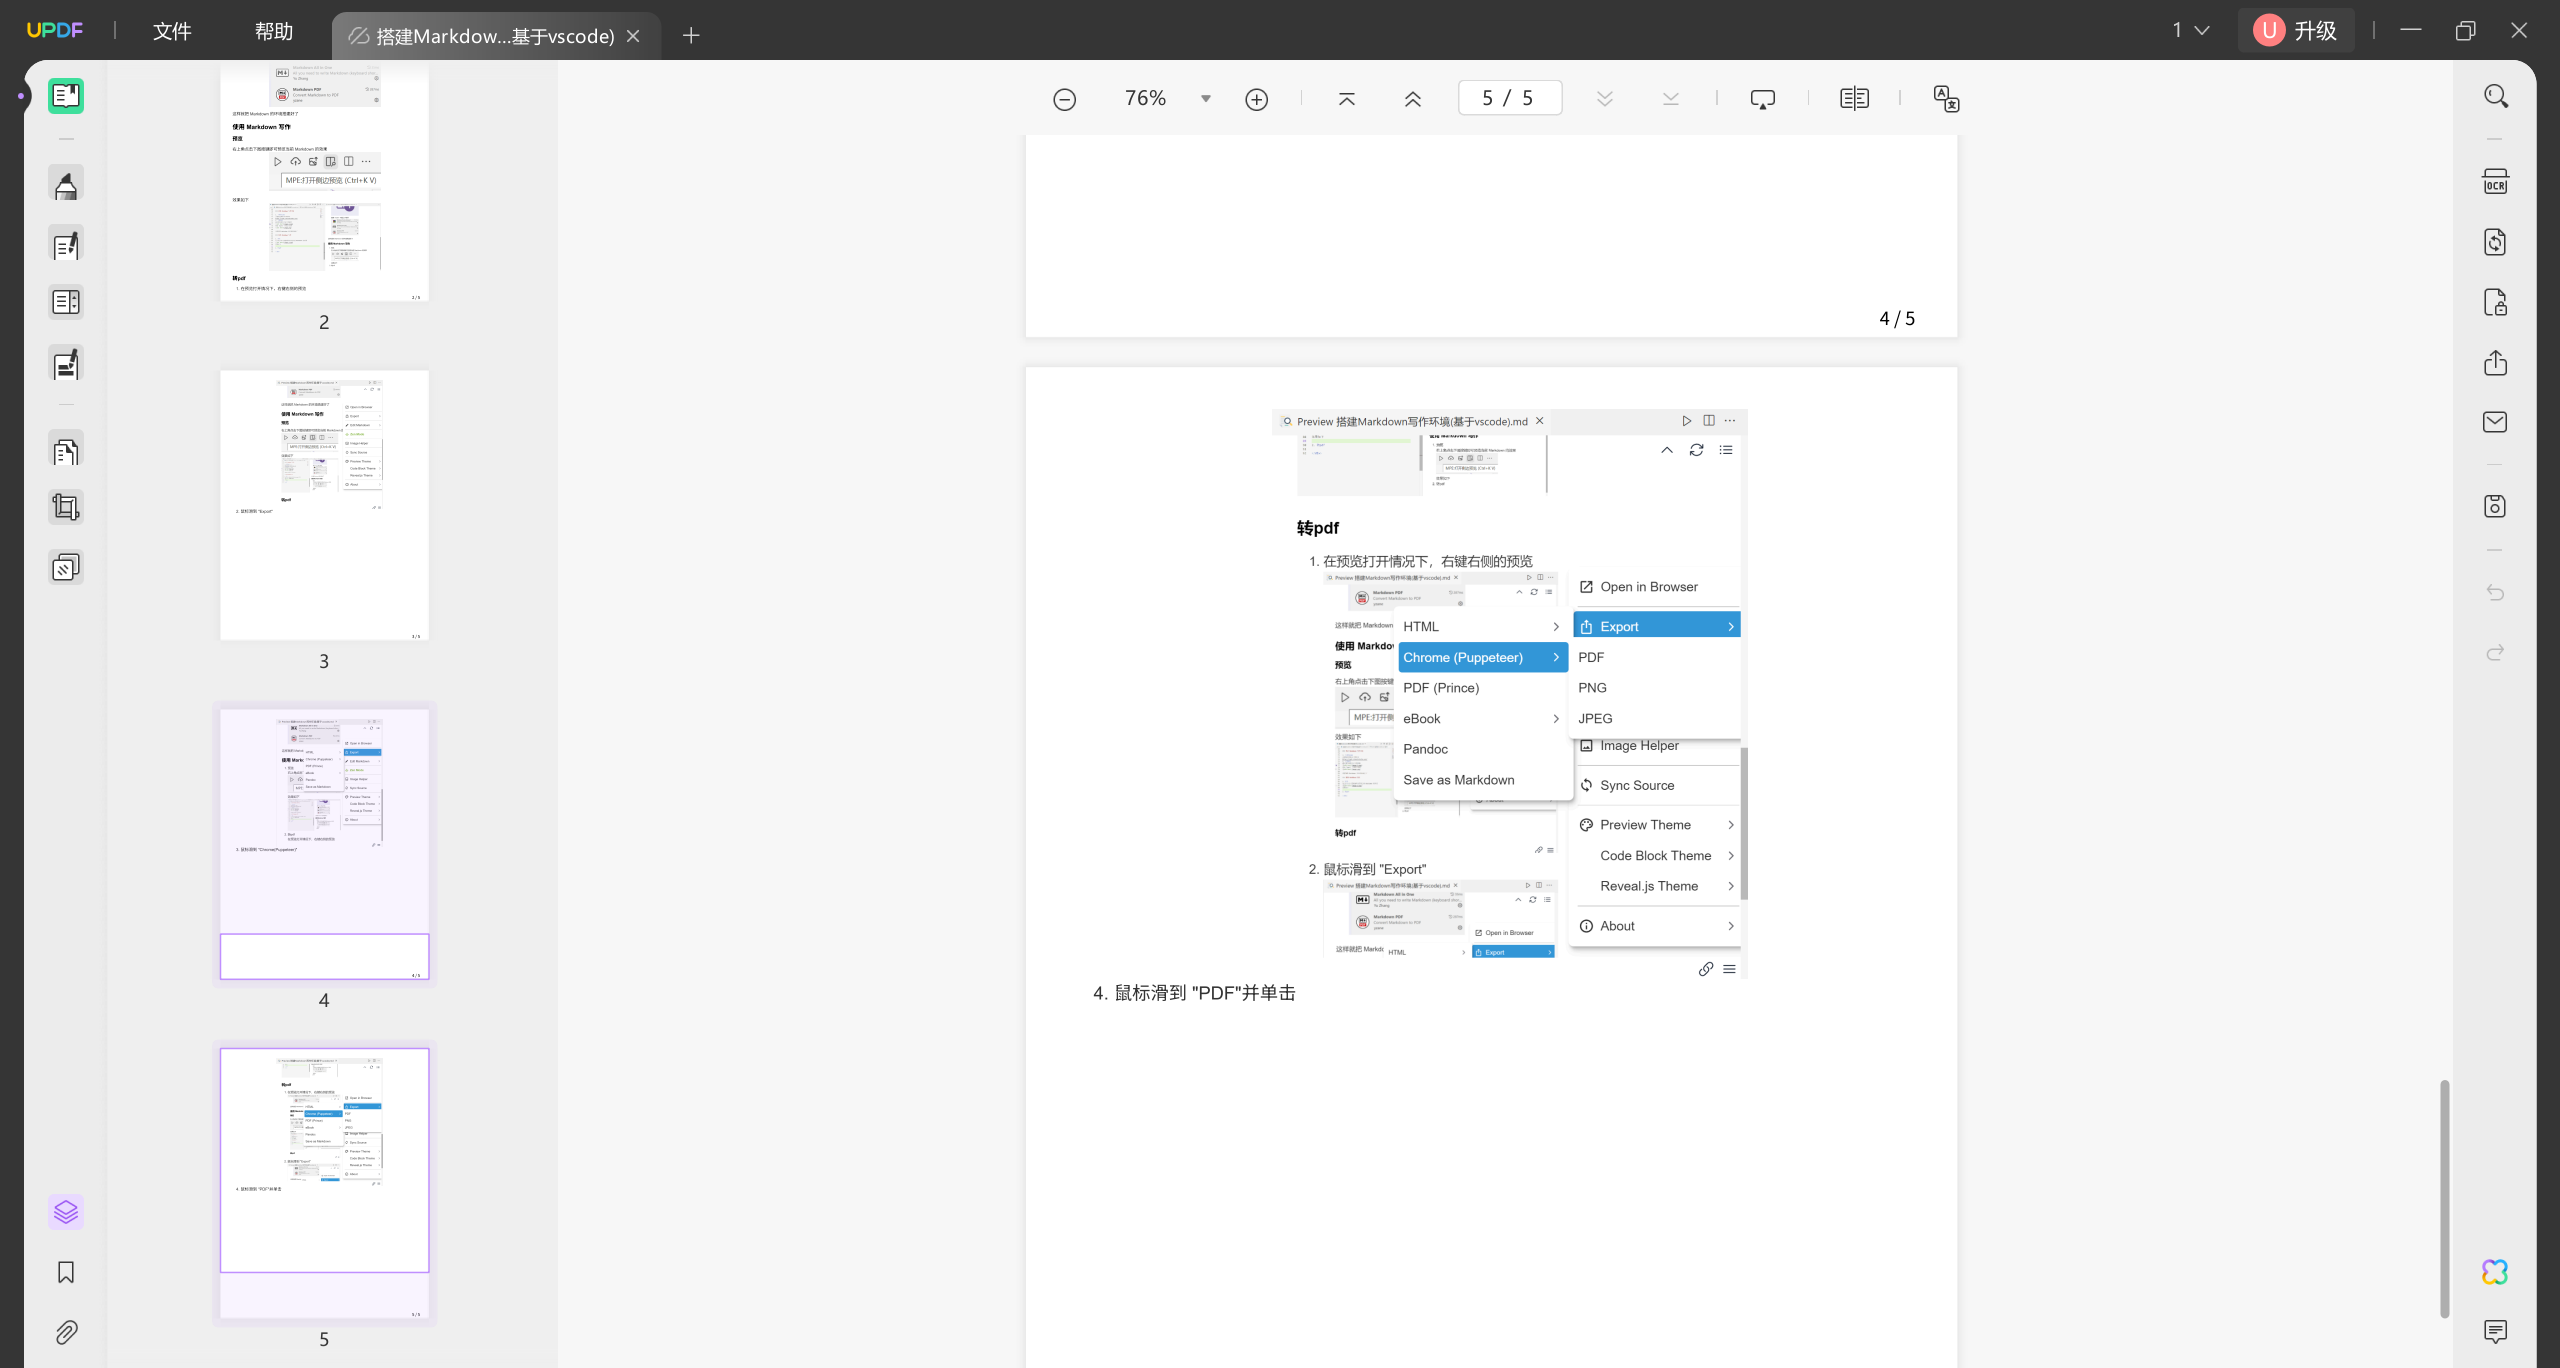This screenshot has height=1368, width=2560.
Task: Open the OCR tool in right sidebar
Action: pos(2495,183)
